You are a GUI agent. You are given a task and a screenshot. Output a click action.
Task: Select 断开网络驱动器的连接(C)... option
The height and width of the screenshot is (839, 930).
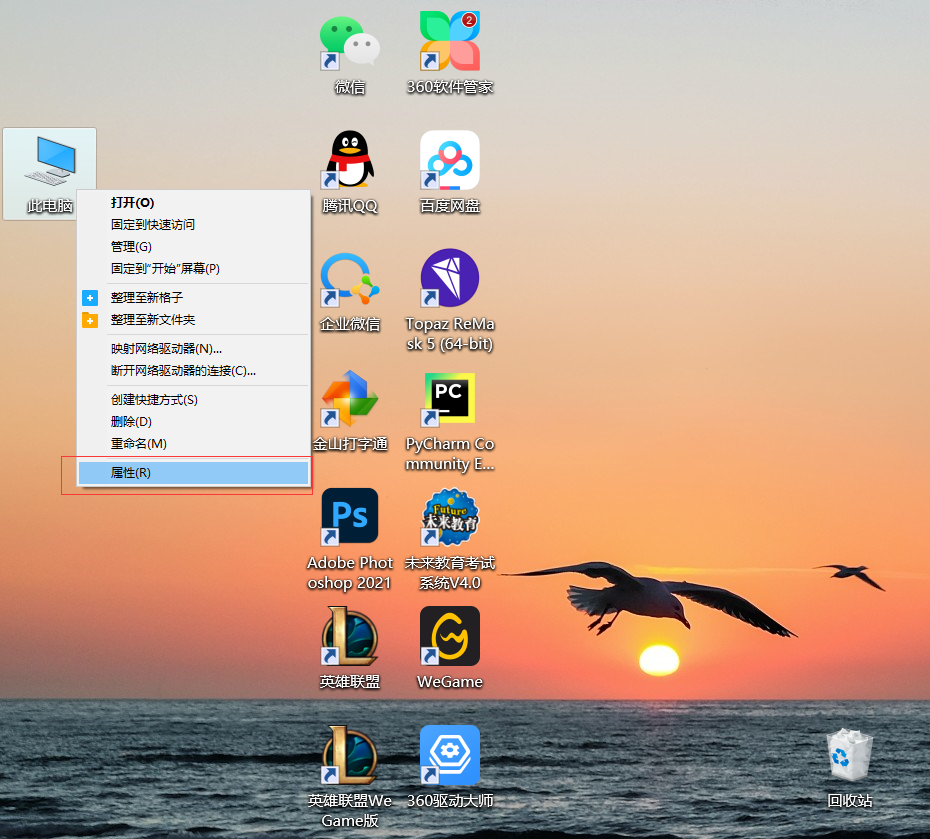pyautogui.click(x=193, y=371)
